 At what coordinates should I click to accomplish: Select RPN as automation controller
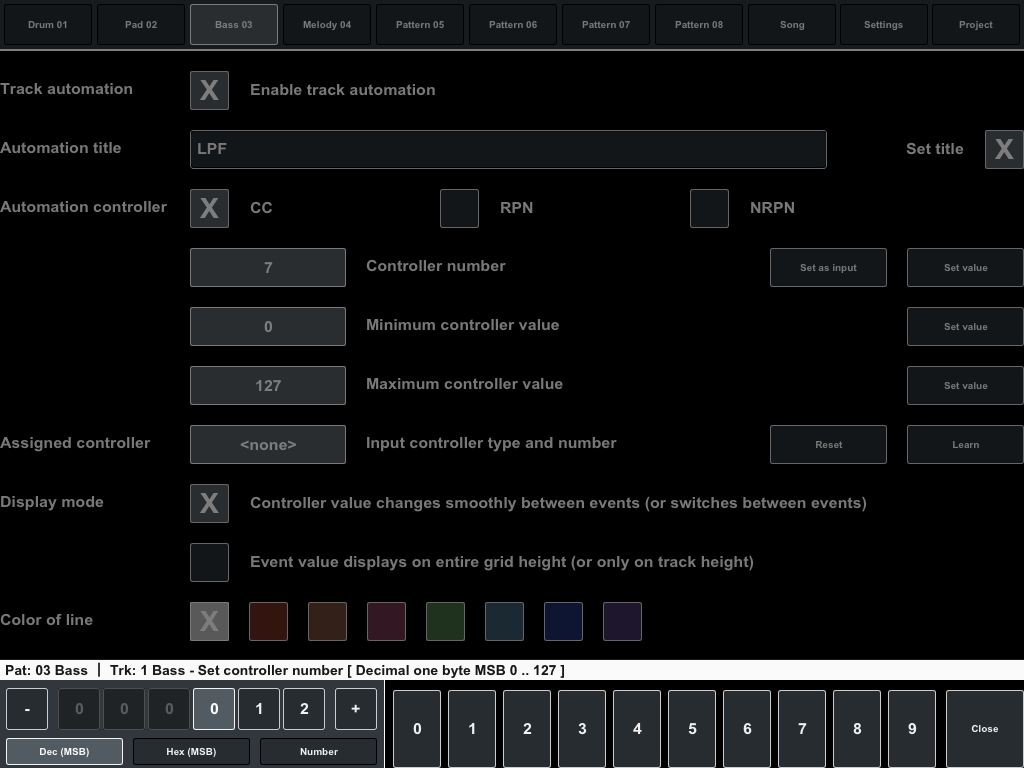(x=459, y=208)
